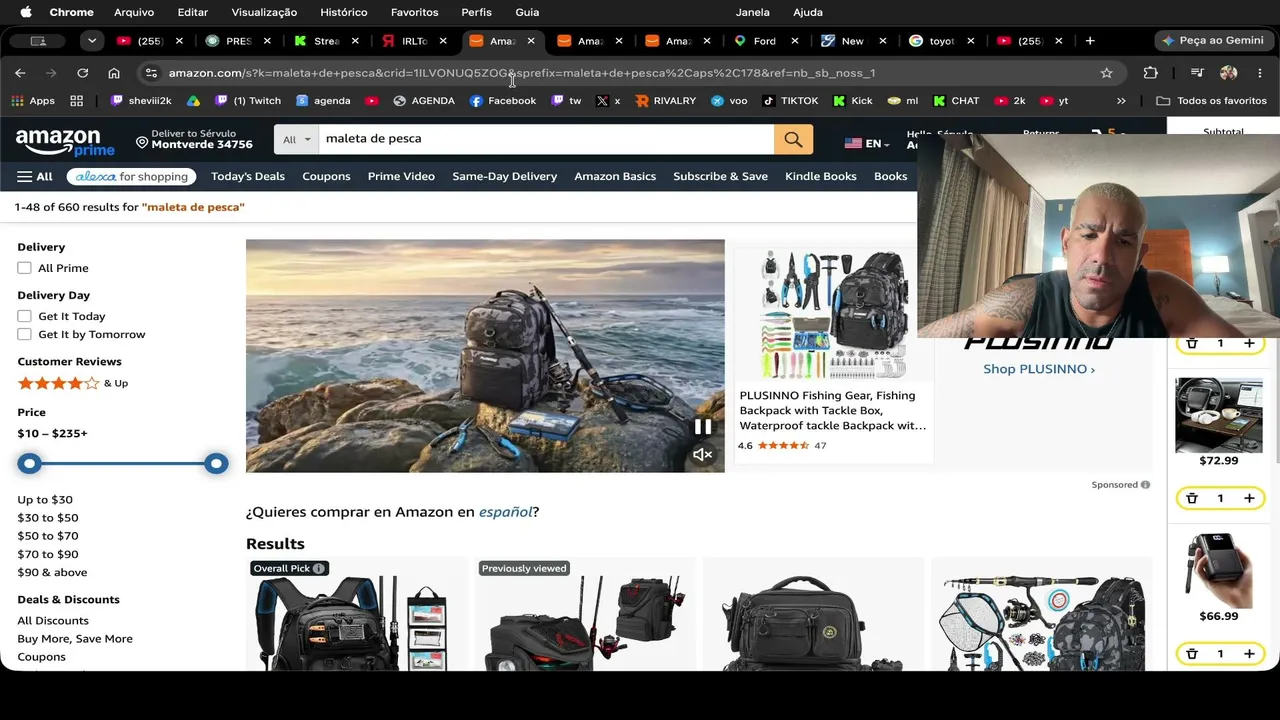
Task: Remove the $72.99 cart item with trash icon
Action: (x=1192, y=498)
